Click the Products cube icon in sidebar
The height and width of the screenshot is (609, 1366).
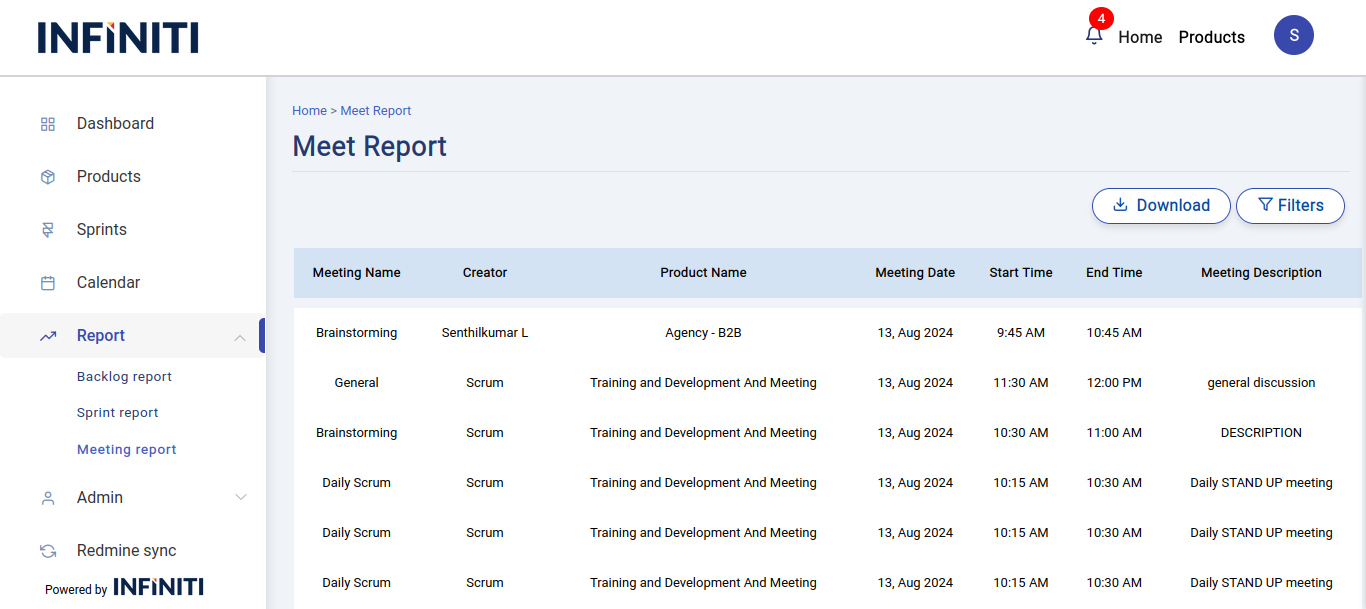click(x=48, y=177)
